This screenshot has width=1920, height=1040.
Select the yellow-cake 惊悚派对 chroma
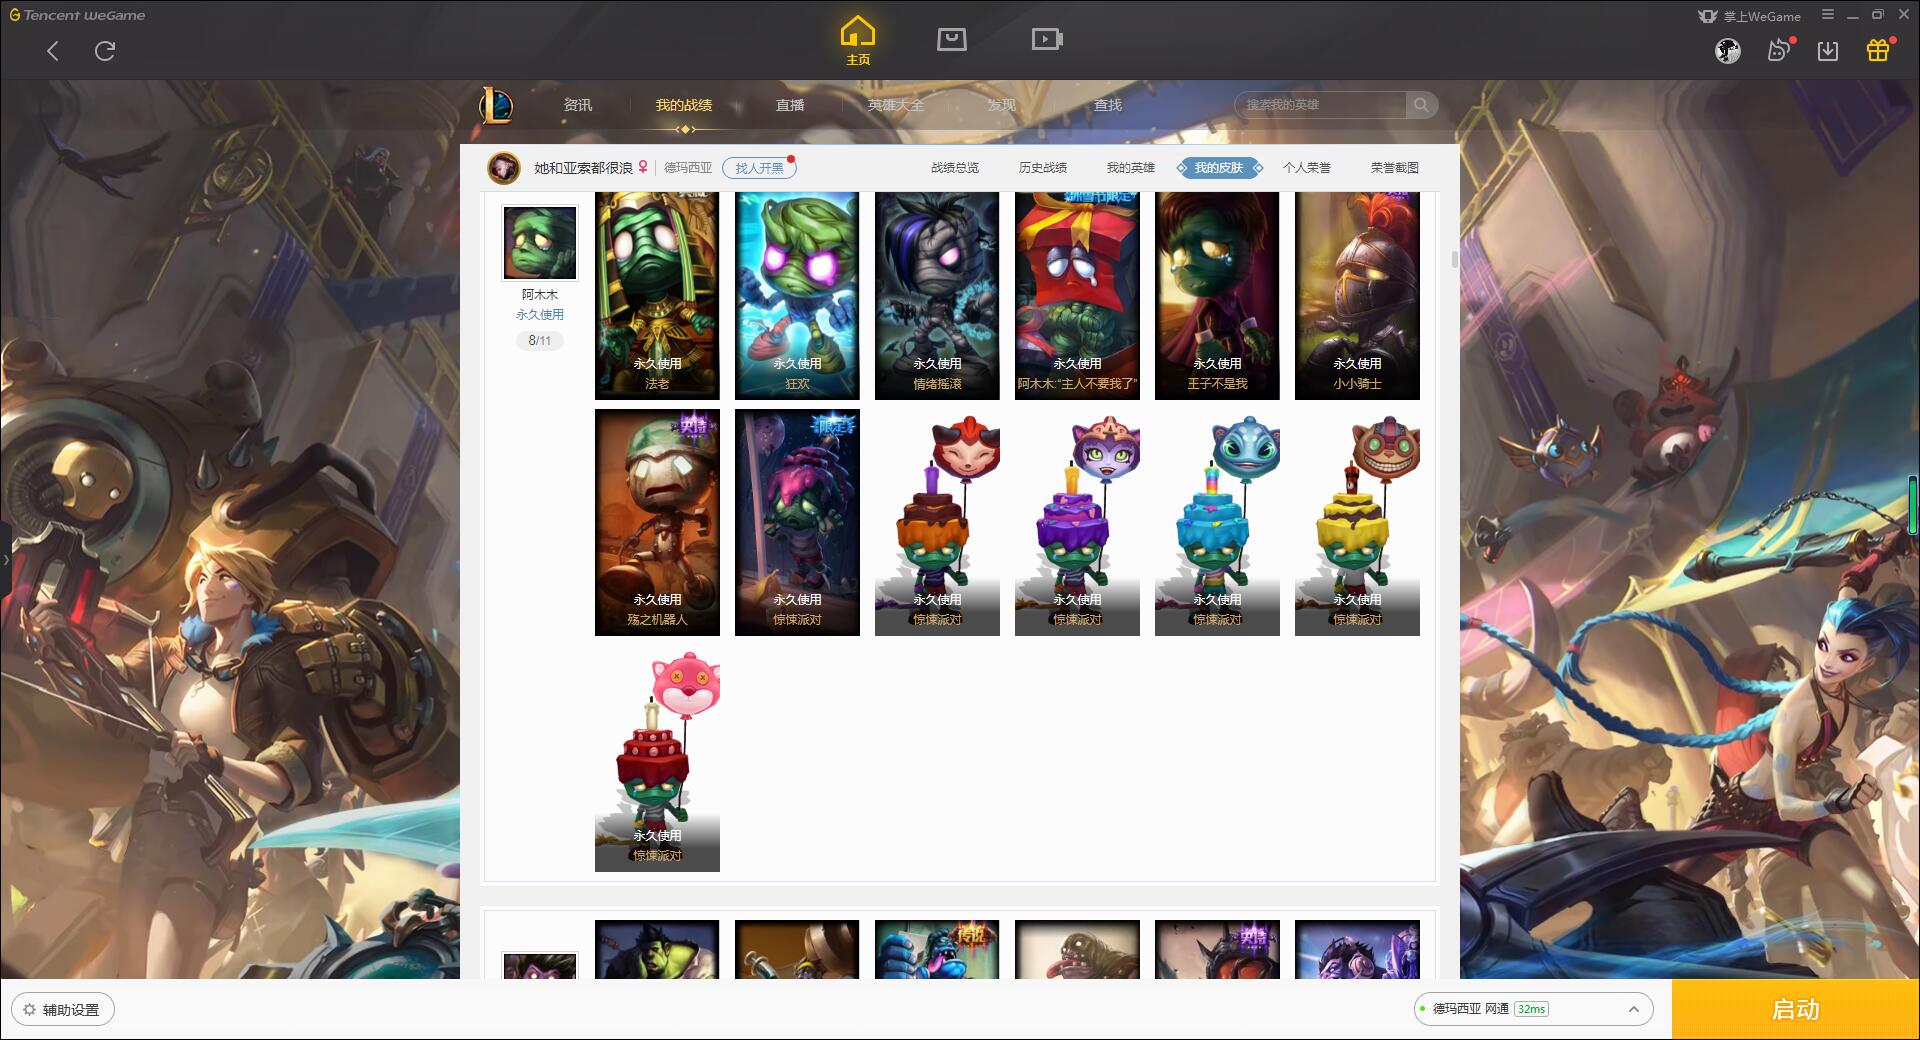pyautogui.click(x=1357, y=522)
